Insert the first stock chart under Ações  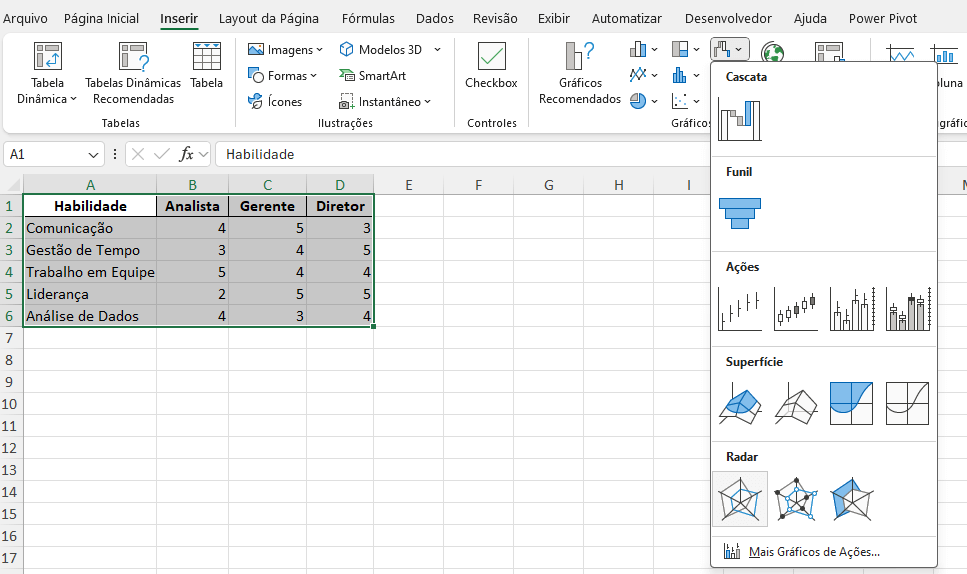click(740, 309)
